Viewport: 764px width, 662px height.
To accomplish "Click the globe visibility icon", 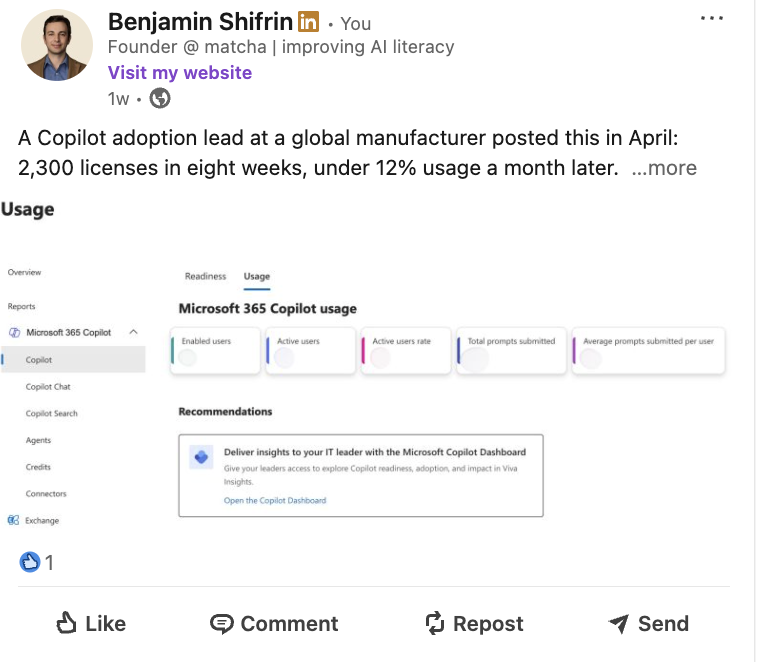I will click(160, 98).
